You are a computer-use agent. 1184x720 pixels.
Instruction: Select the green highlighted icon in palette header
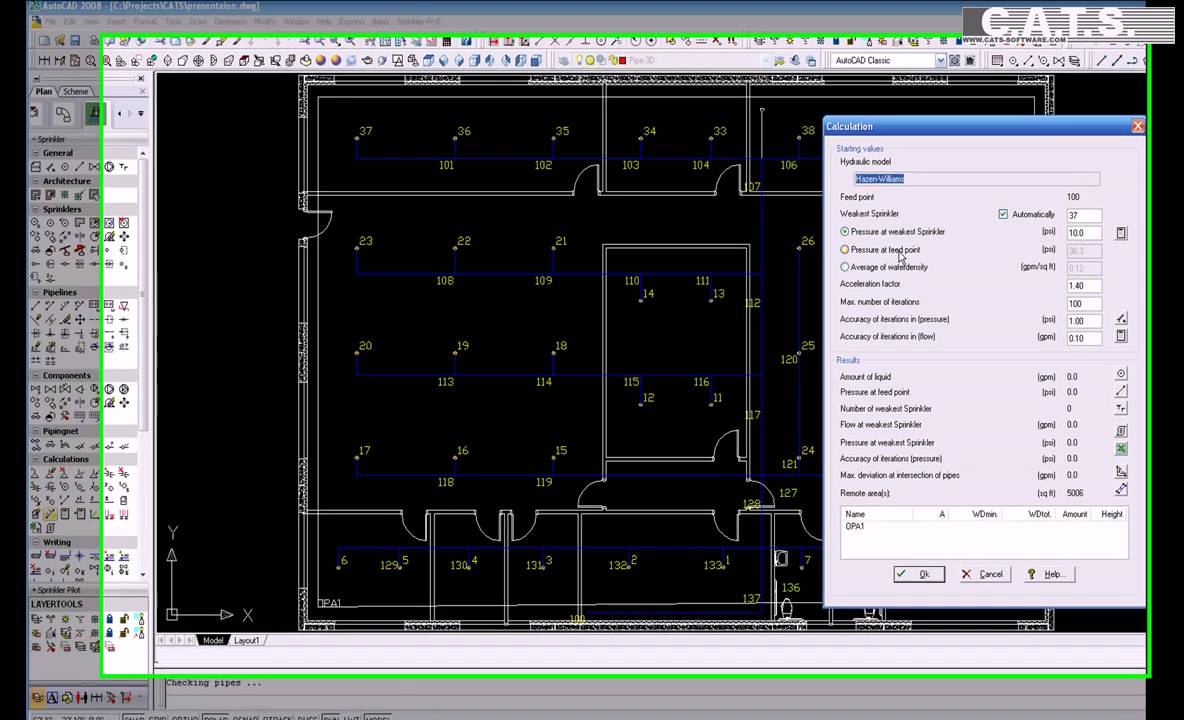coord(94,114)
